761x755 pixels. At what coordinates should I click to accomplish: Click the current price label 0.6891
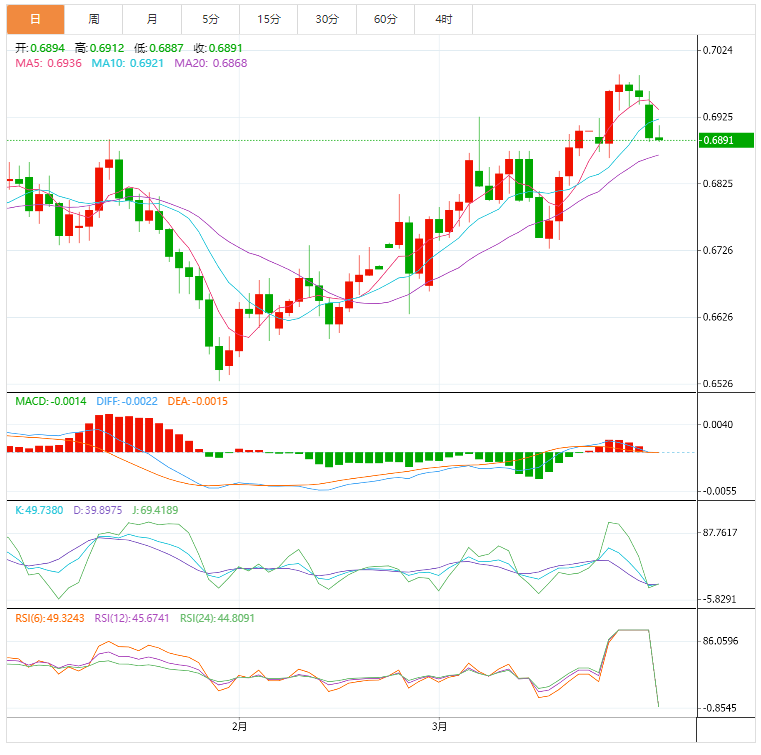click(726, 140)
